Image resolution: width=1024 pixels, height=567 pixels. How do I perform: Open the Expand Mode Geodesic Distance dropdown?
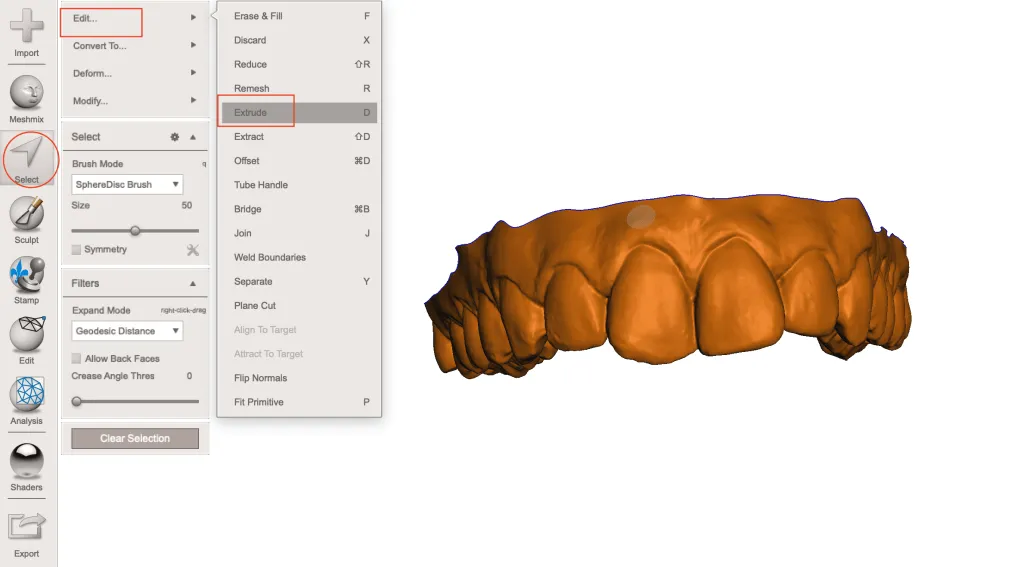(127, 331)
